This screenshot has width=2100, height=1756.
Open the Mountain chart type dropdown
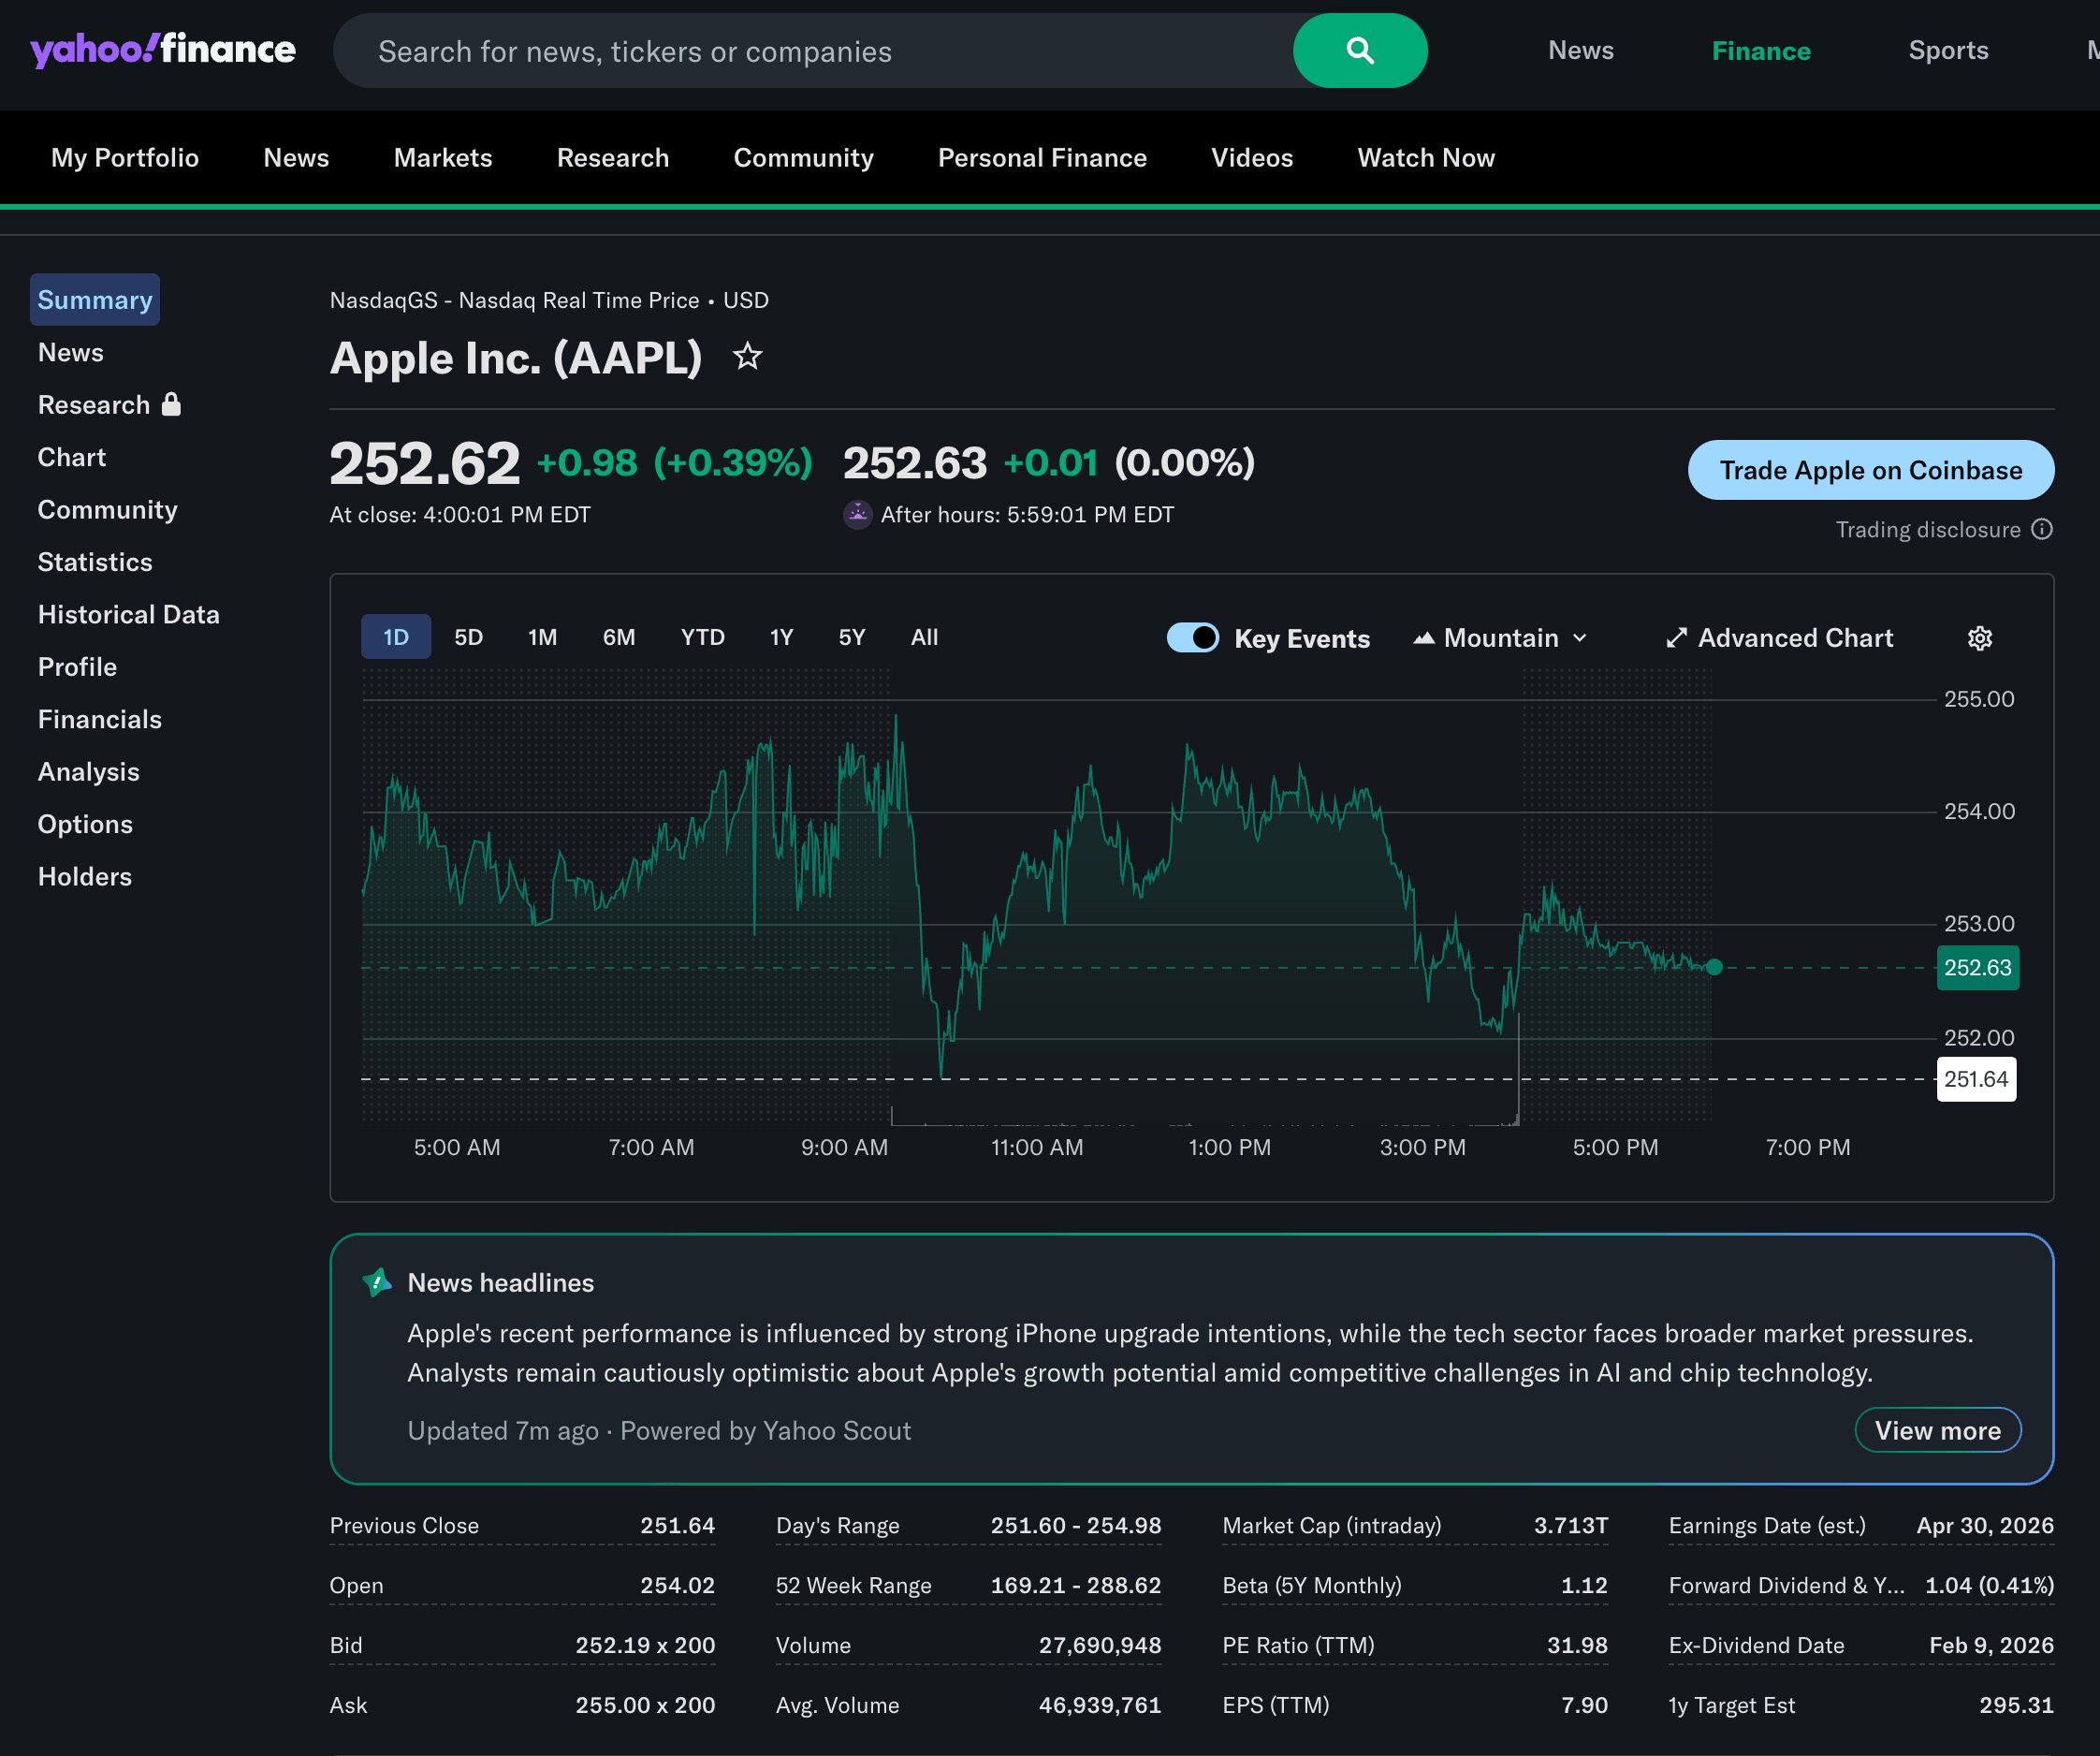[1498, 637]
